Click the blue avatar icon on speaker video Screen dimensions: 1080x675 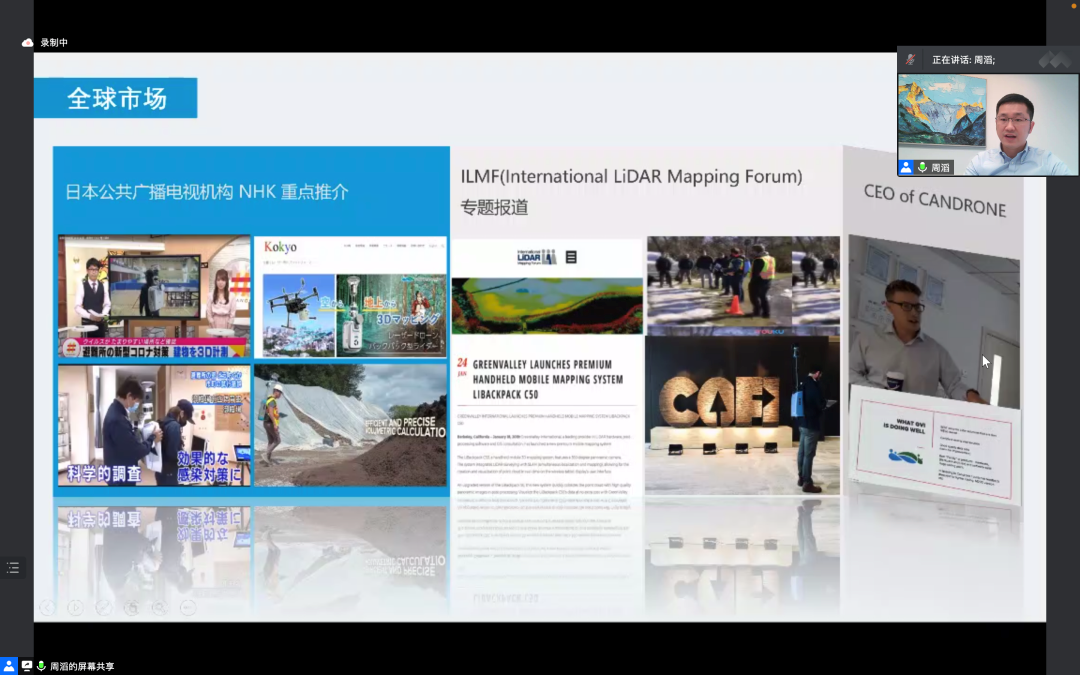pos(906,168)
